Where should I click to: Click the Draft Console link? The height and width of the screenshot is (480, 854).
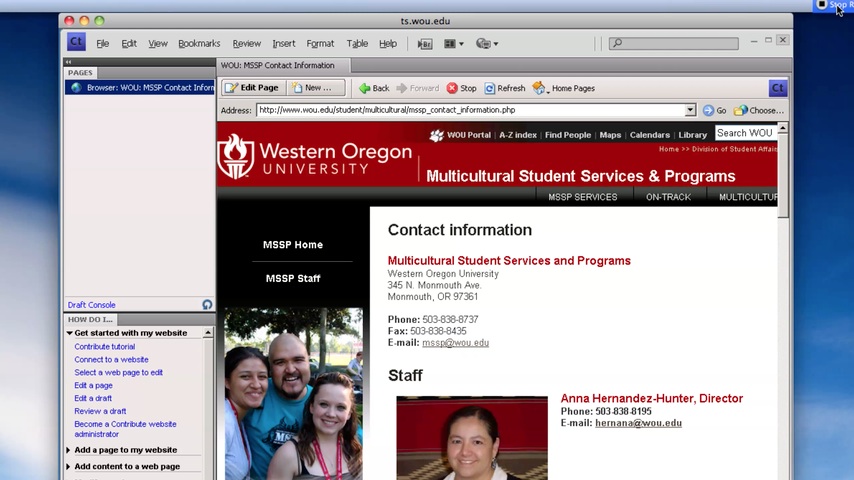[x=92, y=305]
